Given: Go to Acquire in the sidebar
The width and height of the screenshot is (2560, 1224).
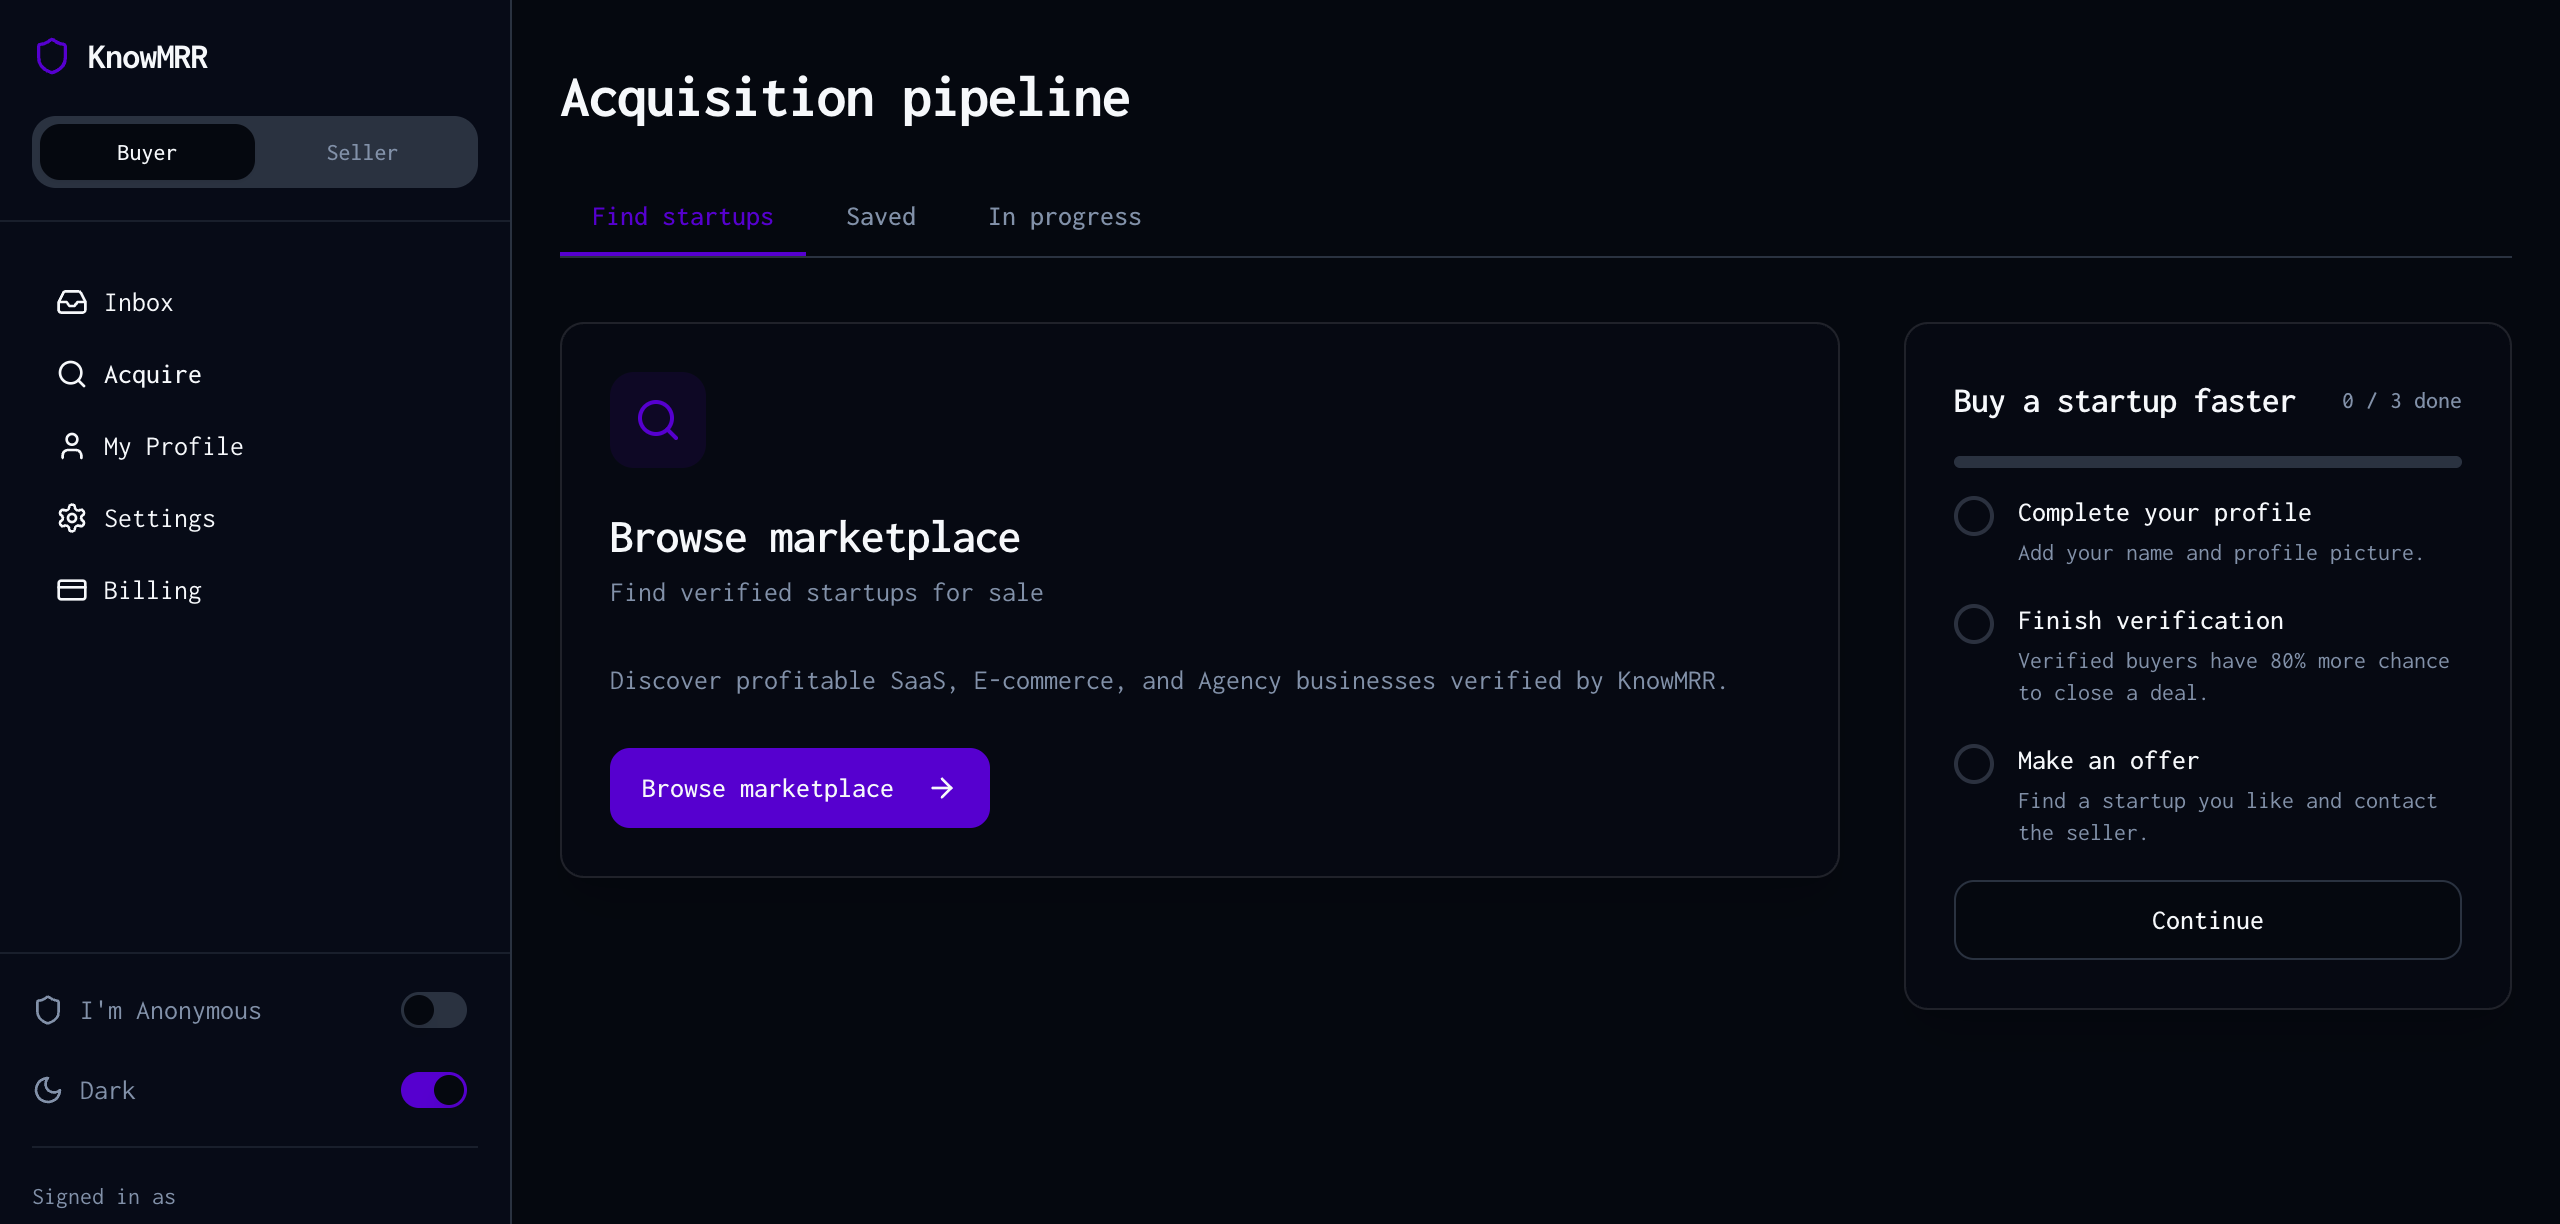Looking at the screenshot, I should 255,374.
